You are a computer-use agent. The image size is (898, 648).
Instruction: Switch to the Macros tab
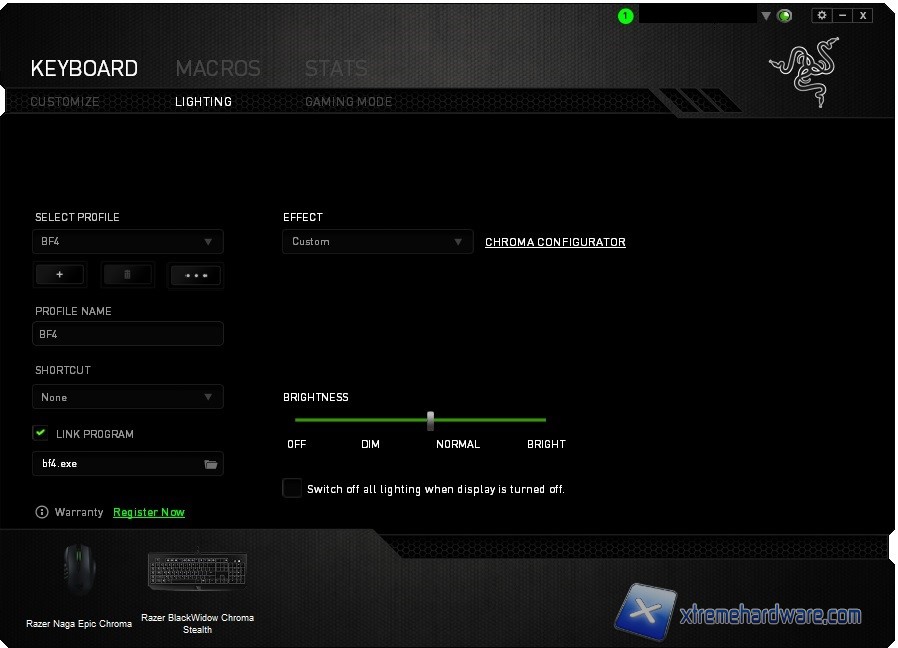pos(218,68)
